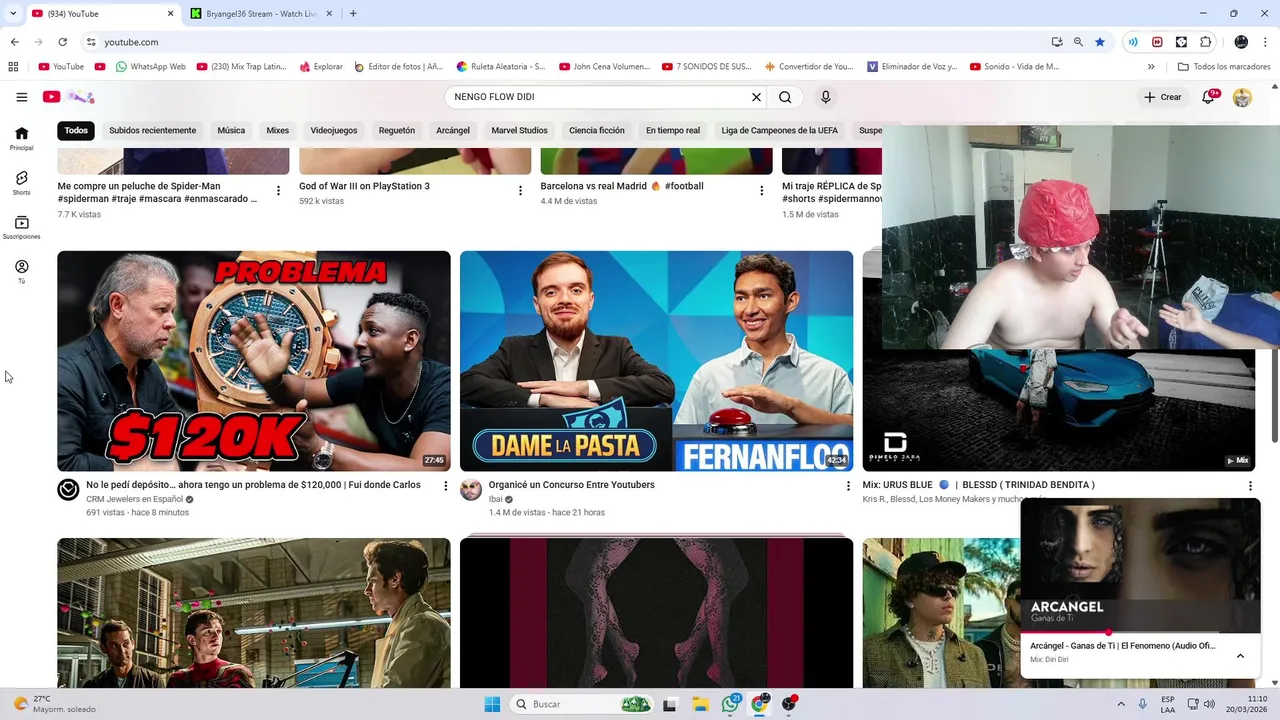Select the Mixes filter chip
The width and height of the screenshot is (1280, 720).
click(278, 130)
